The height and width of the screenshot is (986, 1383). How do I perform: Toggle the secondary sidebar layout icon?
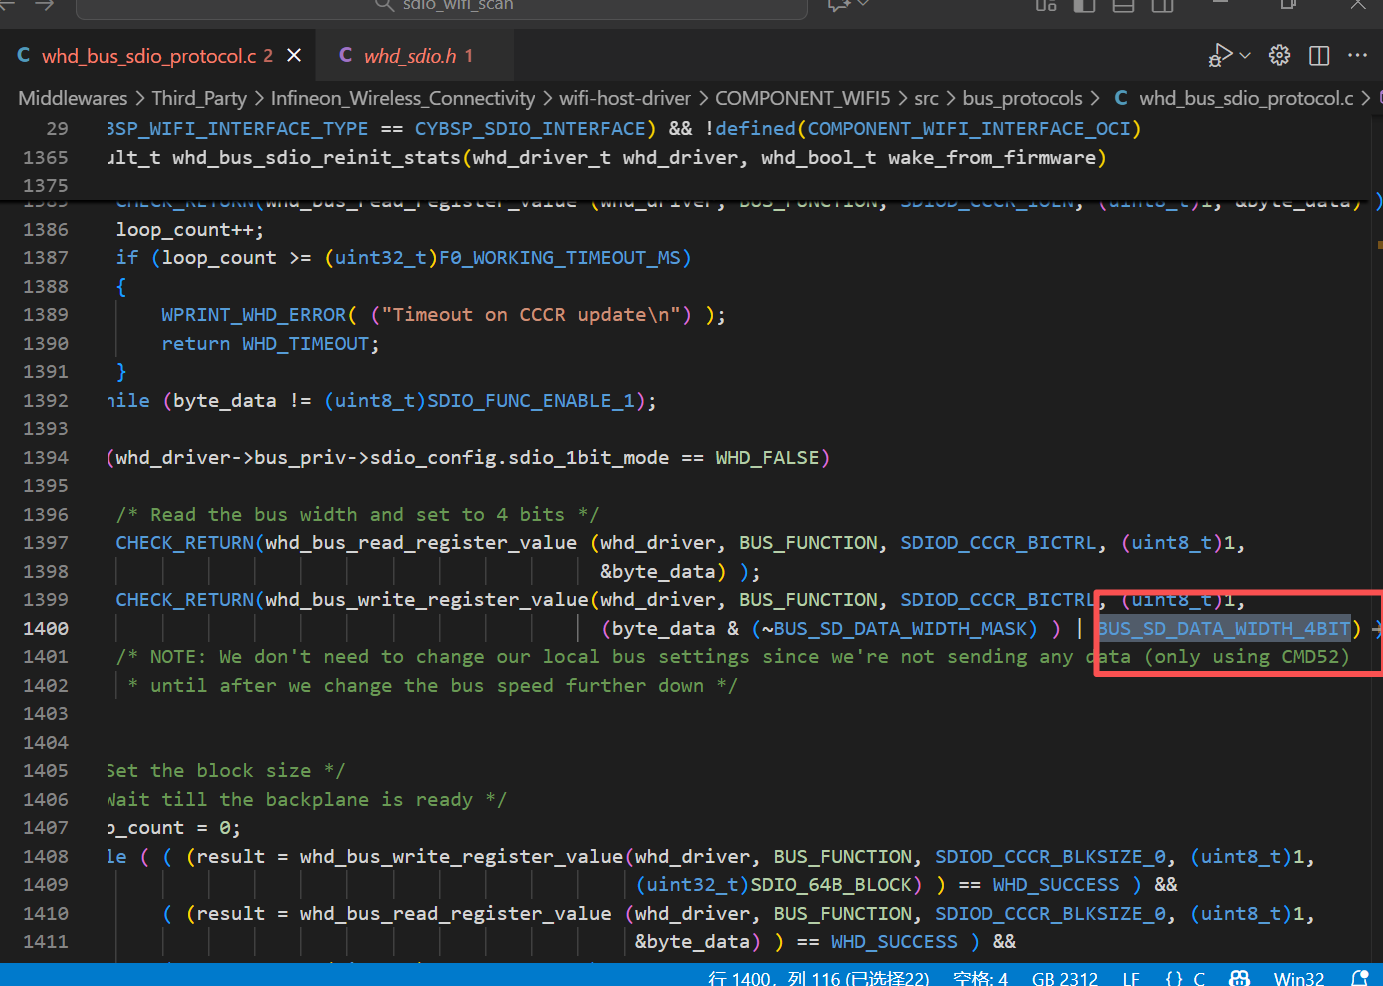tap(1162, 6)
